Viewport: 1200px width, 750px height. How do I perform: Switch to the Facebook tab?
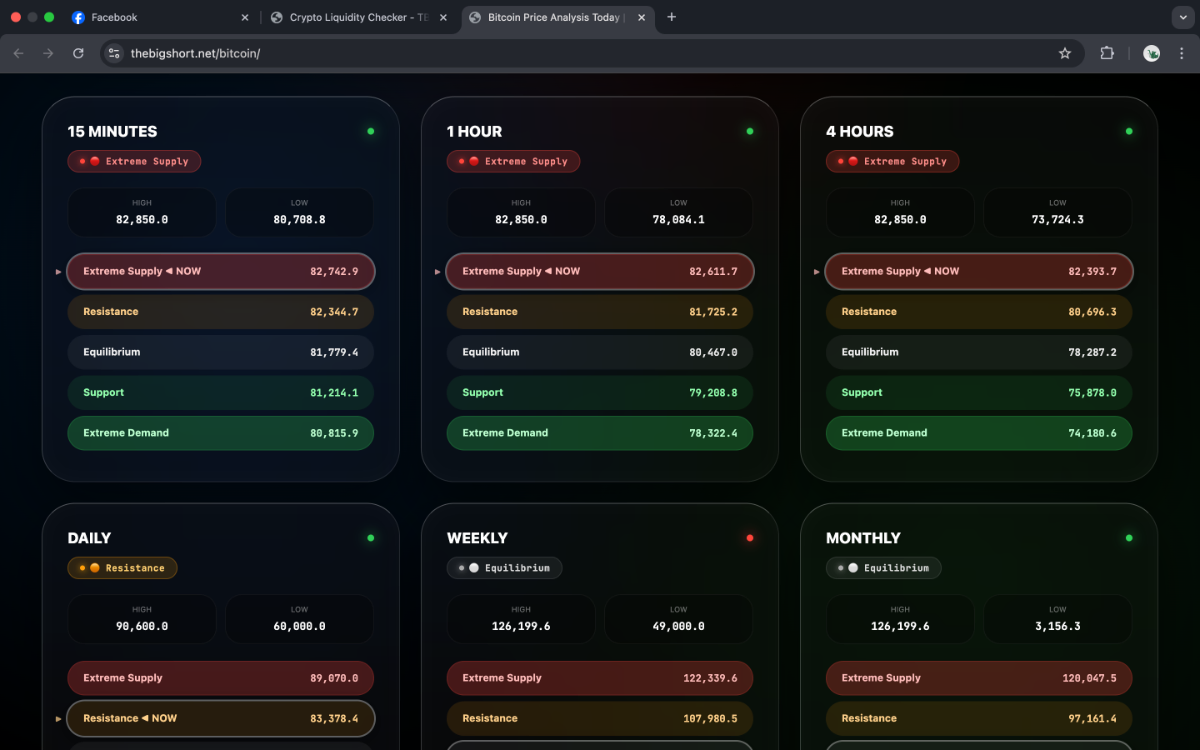pos(158,17)
